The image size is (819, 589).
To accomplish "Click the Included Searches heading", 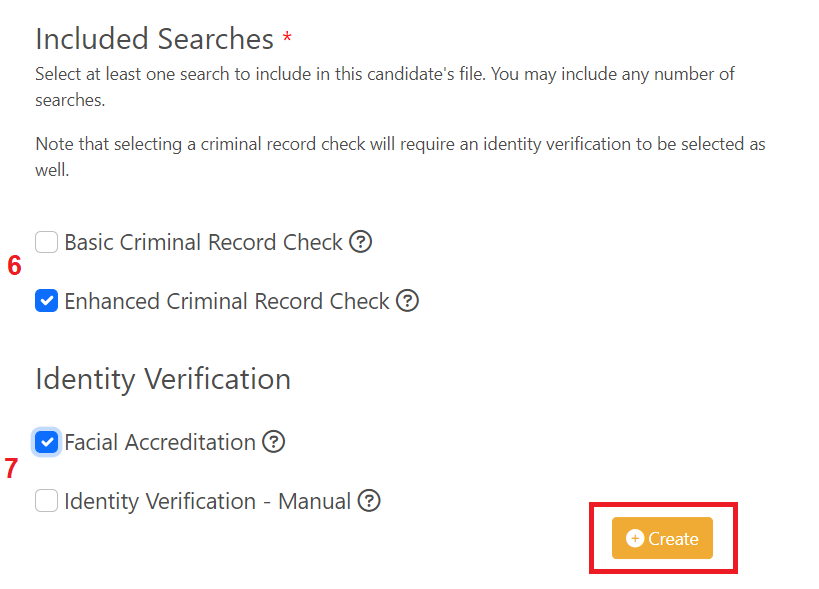I will (x=155, y=39).
